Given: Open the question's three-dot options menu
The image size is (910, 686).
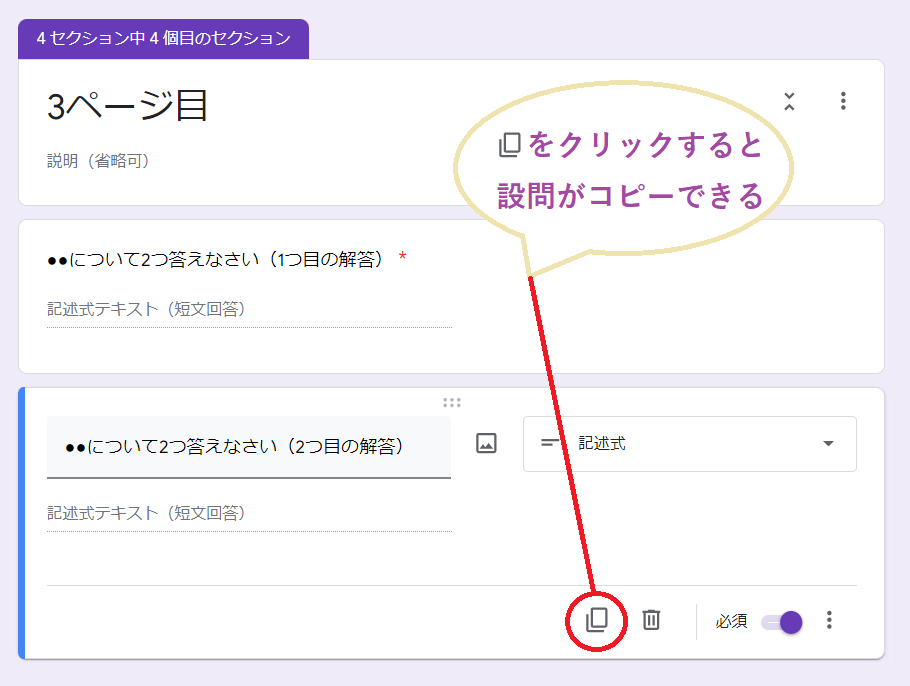Looking at the screenshot, I should coord(829,621).
